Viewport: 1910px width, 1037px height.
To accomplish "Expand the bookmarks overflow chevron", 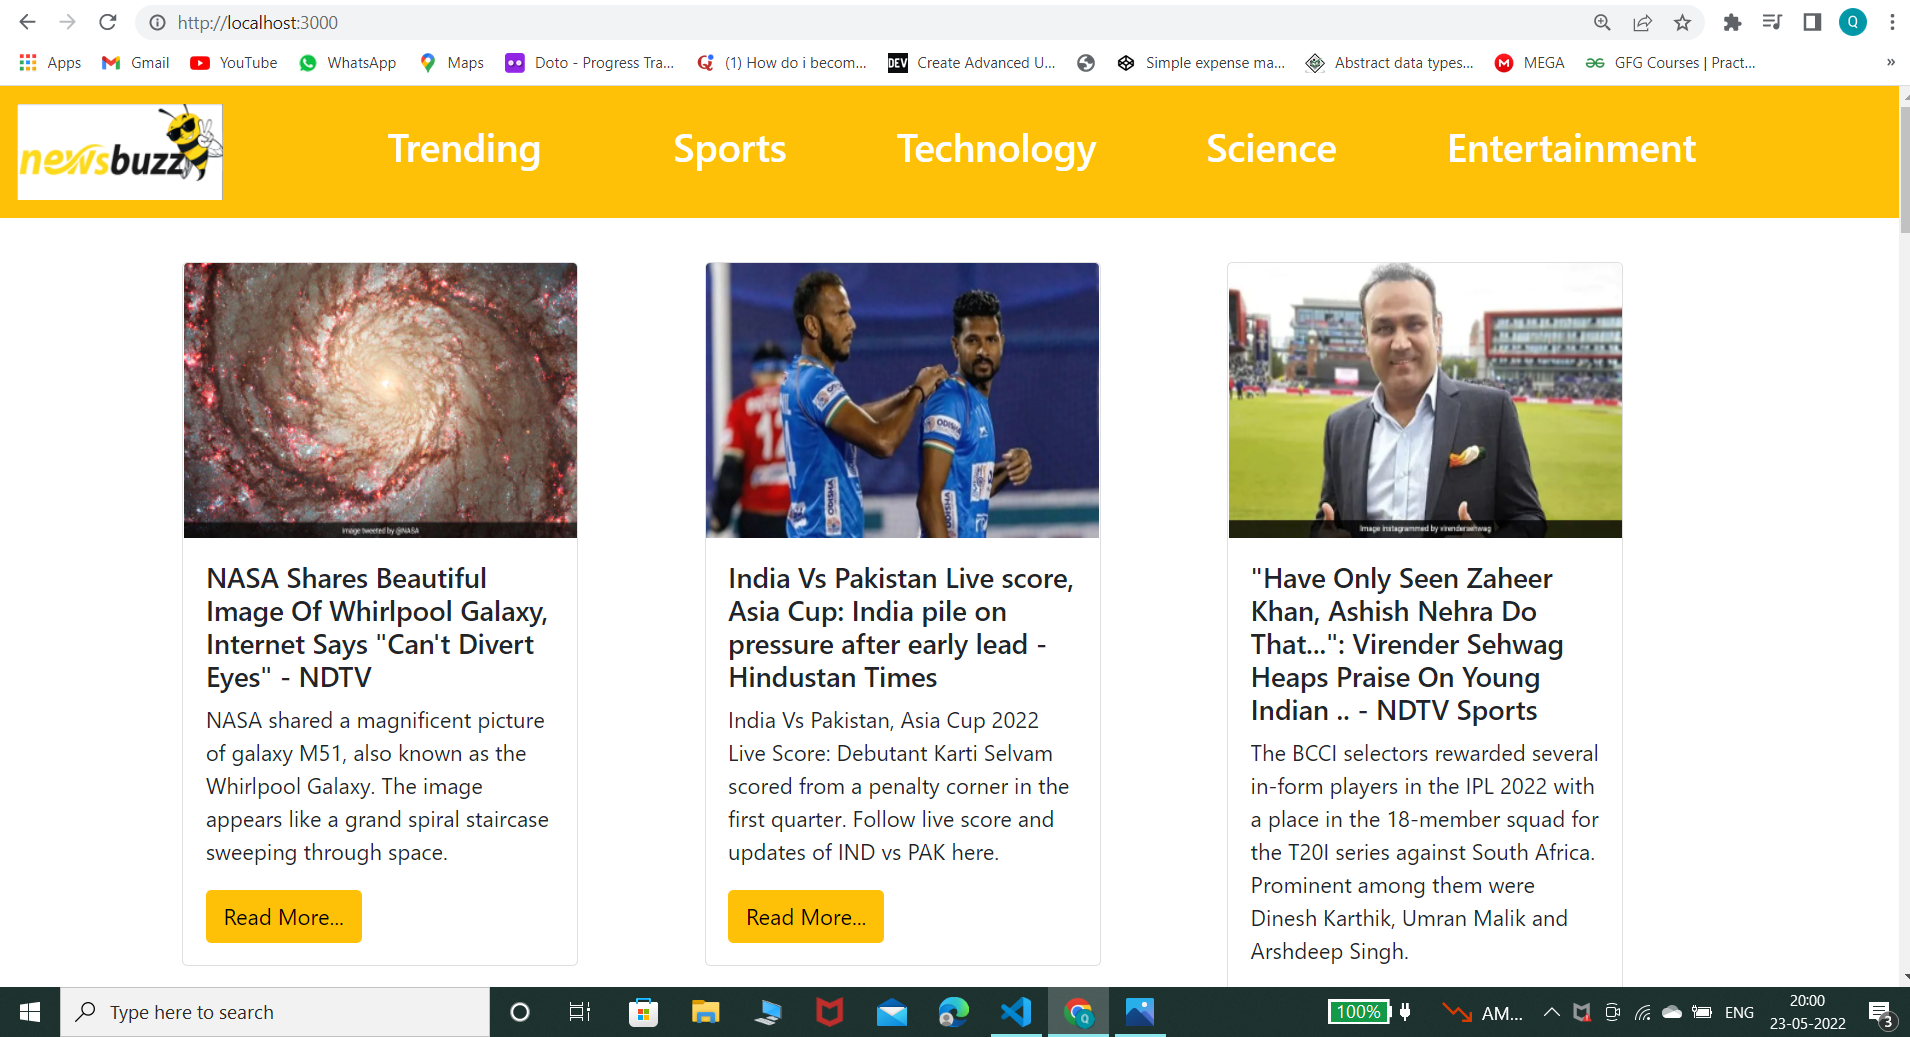I will [1890, 62].
